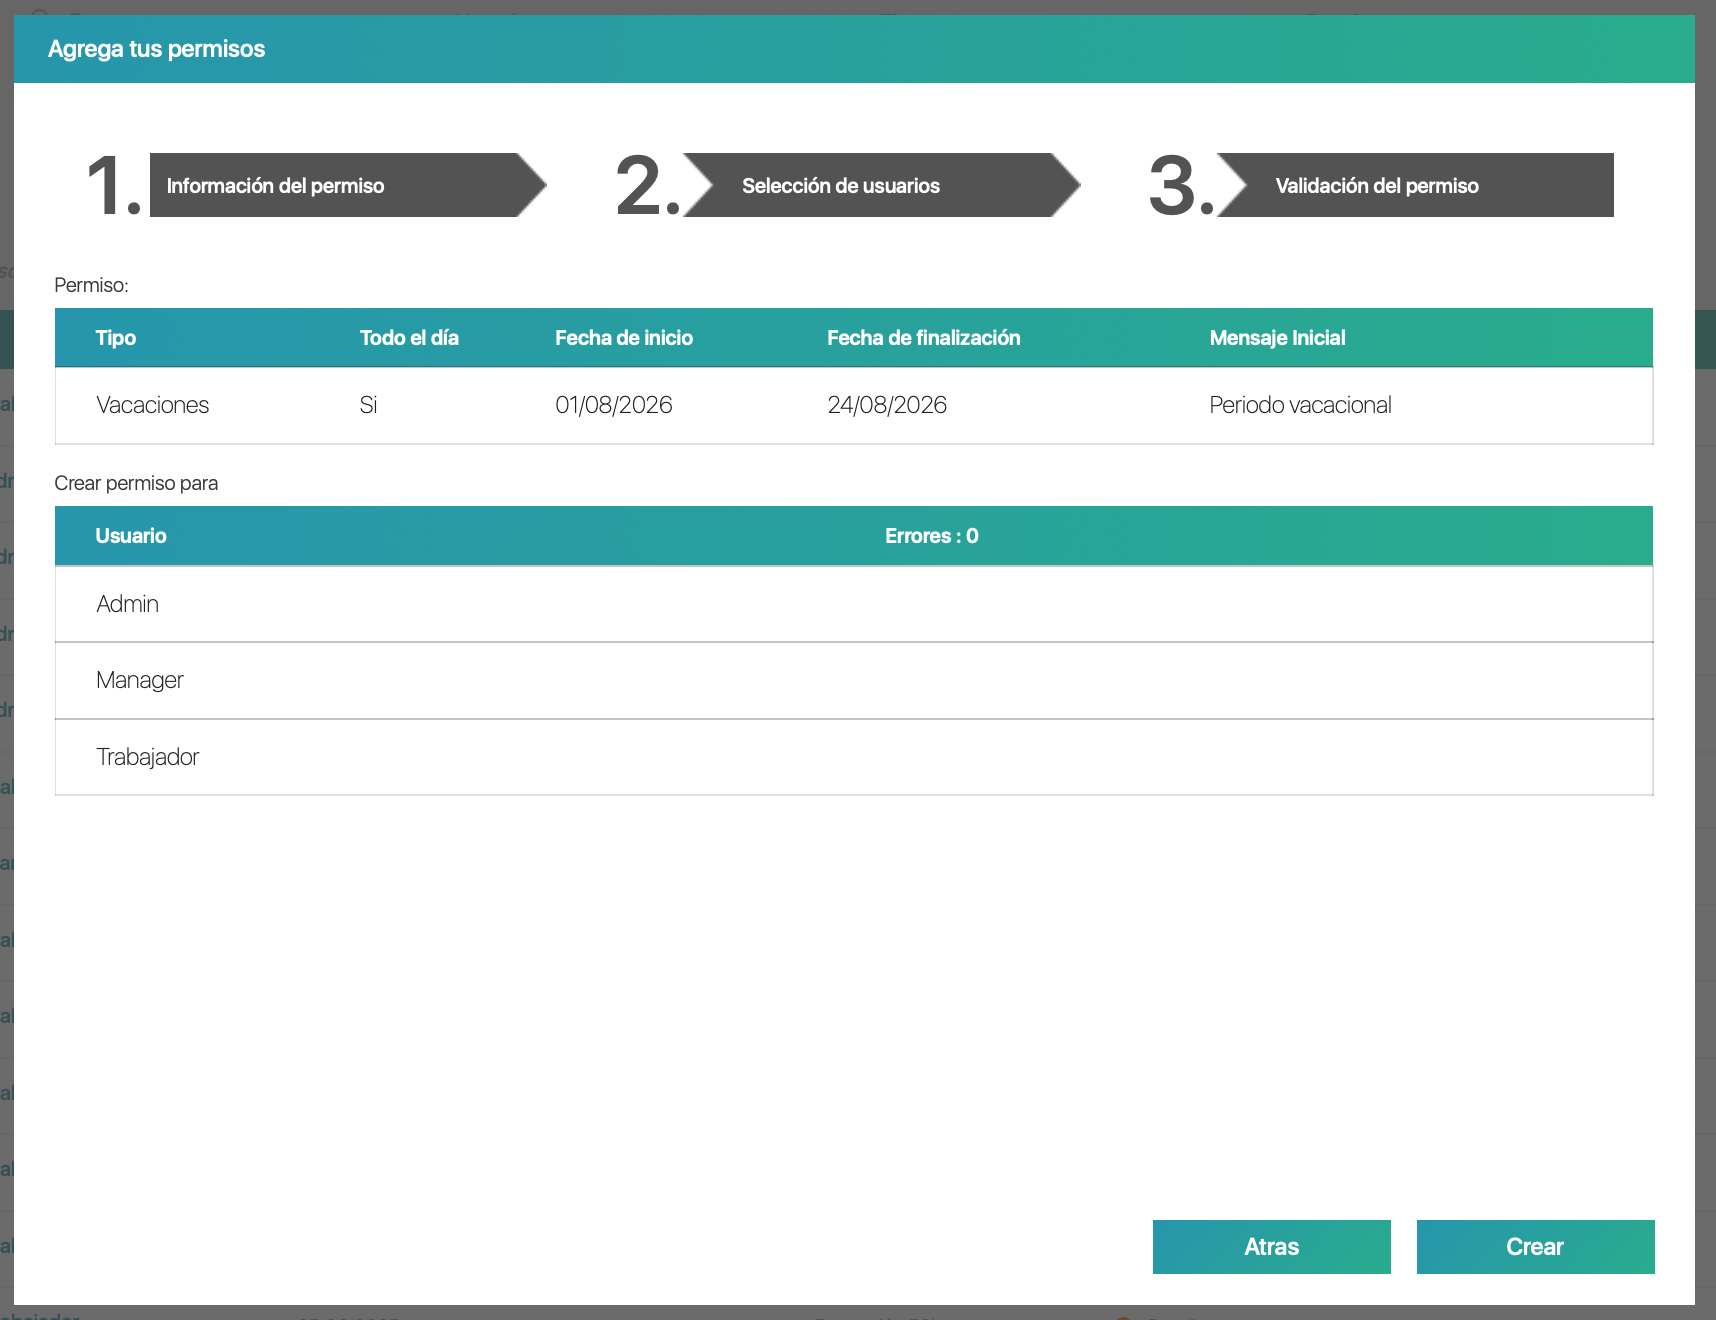Select the Admin user row
The width and height of the screenshot is (1716, 1320).
click(x=854, y=604)
